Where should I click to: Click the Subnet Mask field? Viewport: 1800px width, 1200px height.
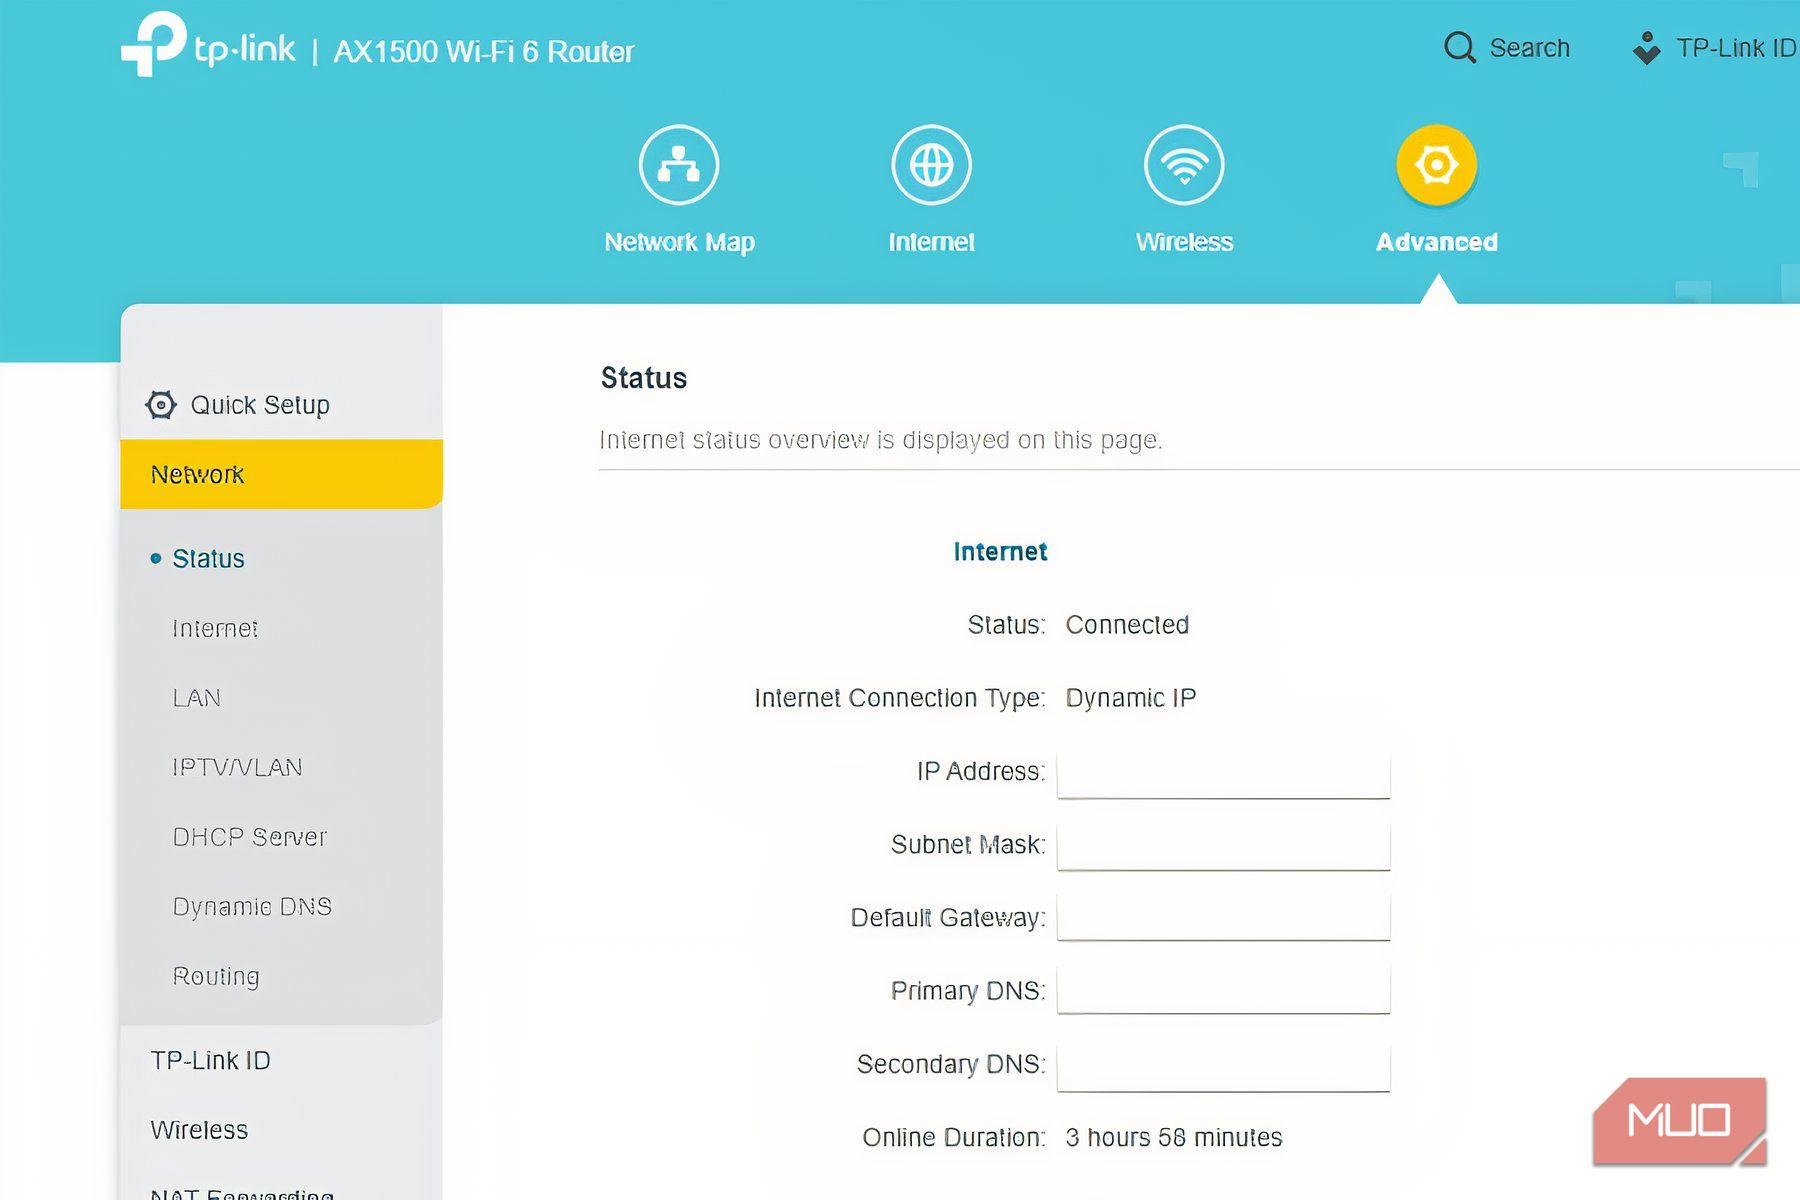click(1224, 846)
